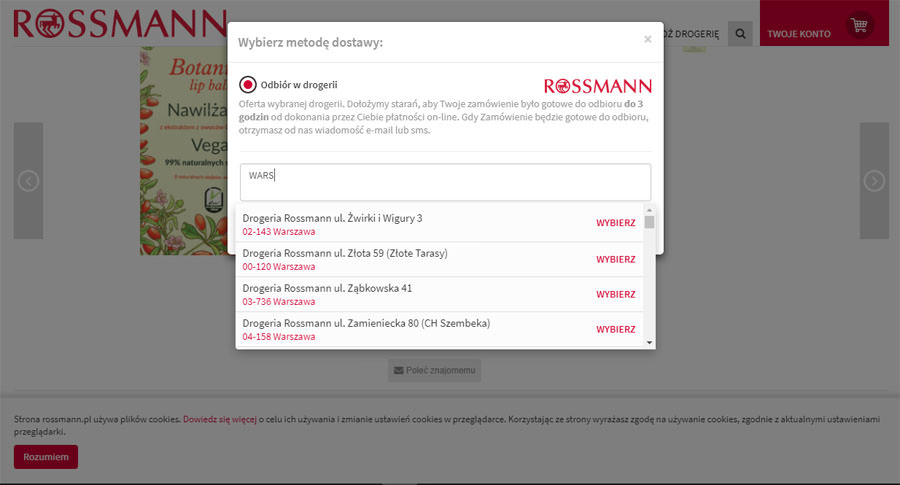The image size is (900, 485).
Task: Choose WYBIERZ for Złota 59 store
Action: [615, 259]
